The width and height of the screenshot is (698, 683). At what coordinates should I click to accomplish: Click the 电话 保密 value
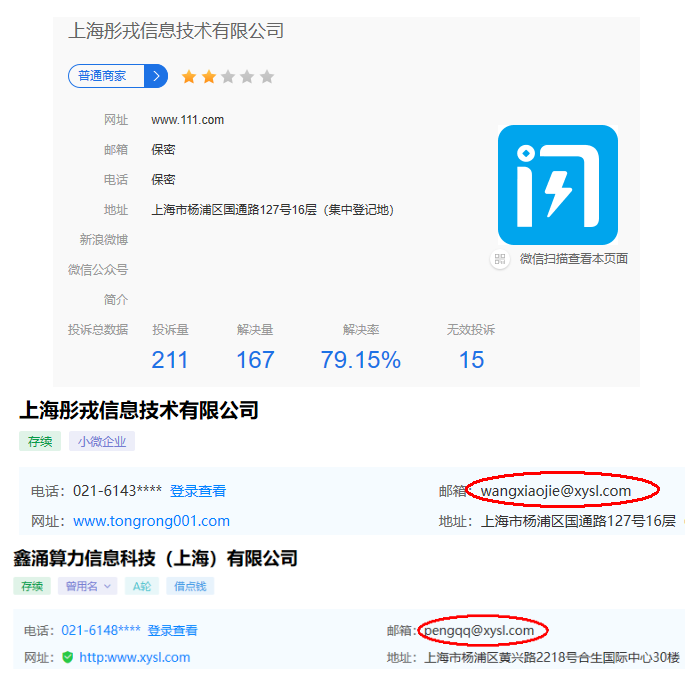click(x=163, y=179)
